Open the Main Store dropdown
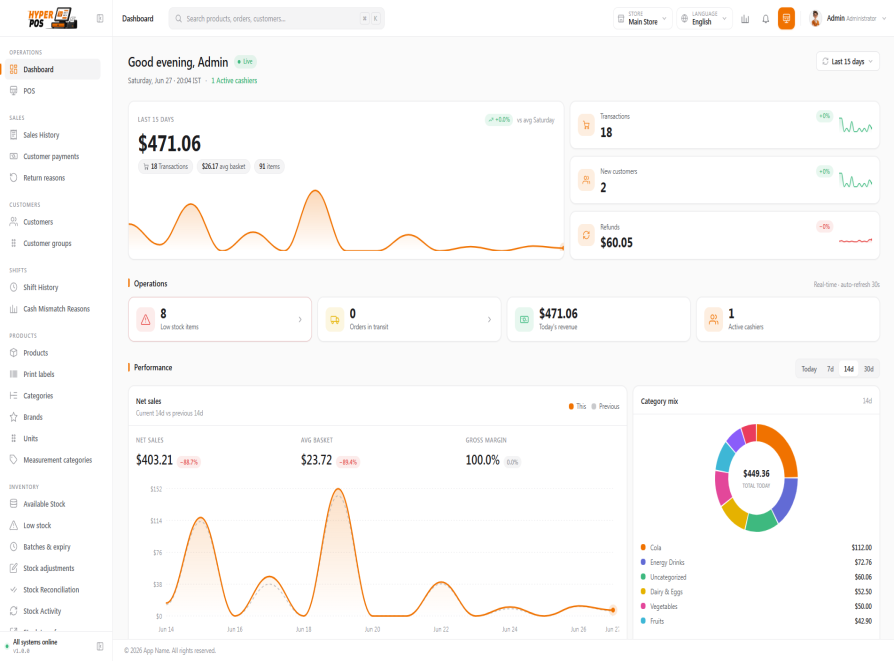The image size is (894, 661). tap(643, 18)
